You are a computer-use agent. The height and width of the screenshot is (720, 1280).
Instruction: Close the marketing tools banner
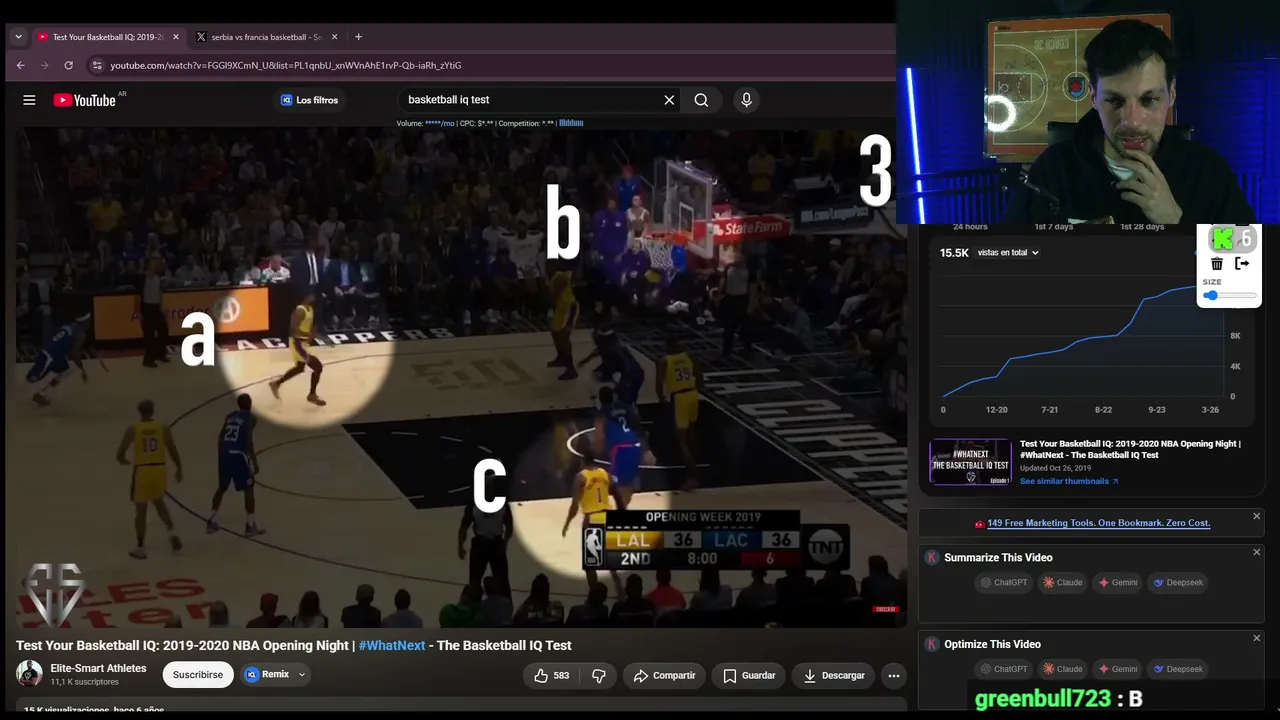[1257, 516]
